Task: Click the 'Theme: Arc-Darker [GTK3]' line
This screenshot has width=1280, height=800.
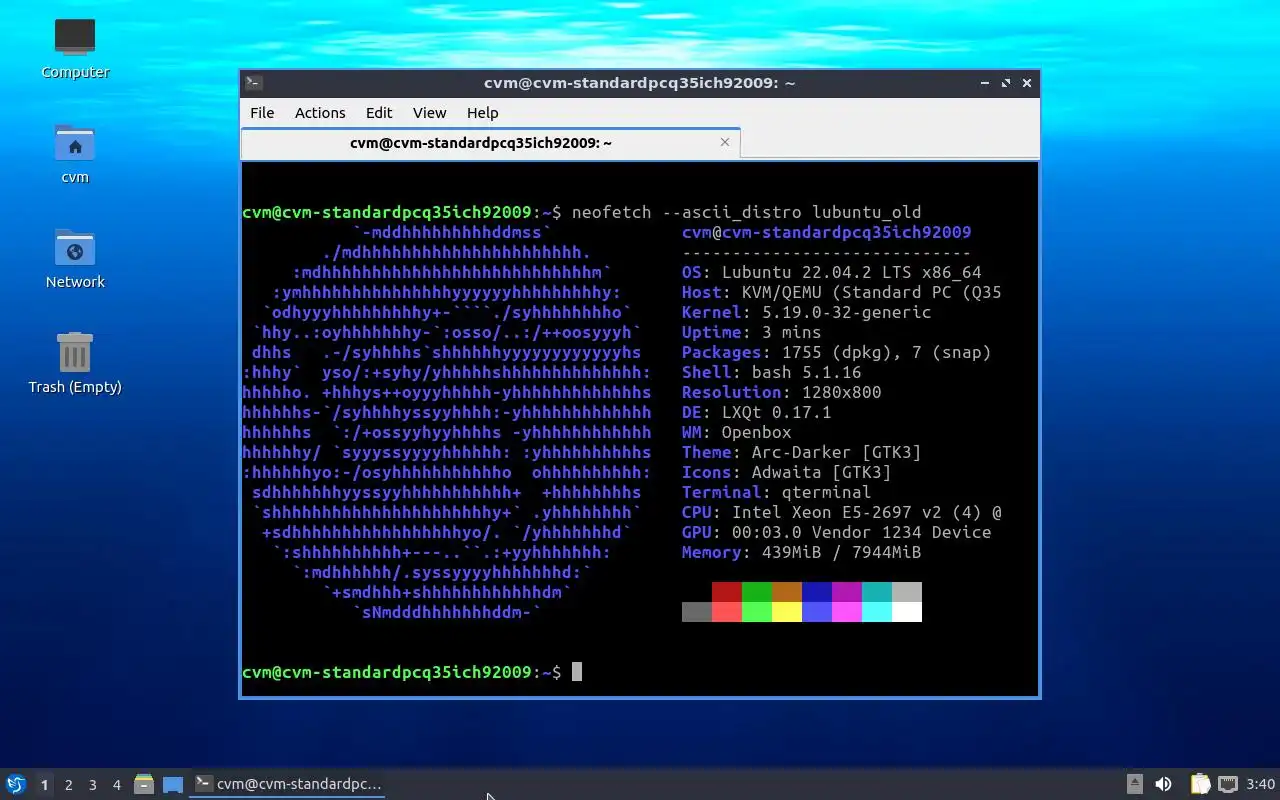Action: [x=802, y=452]
